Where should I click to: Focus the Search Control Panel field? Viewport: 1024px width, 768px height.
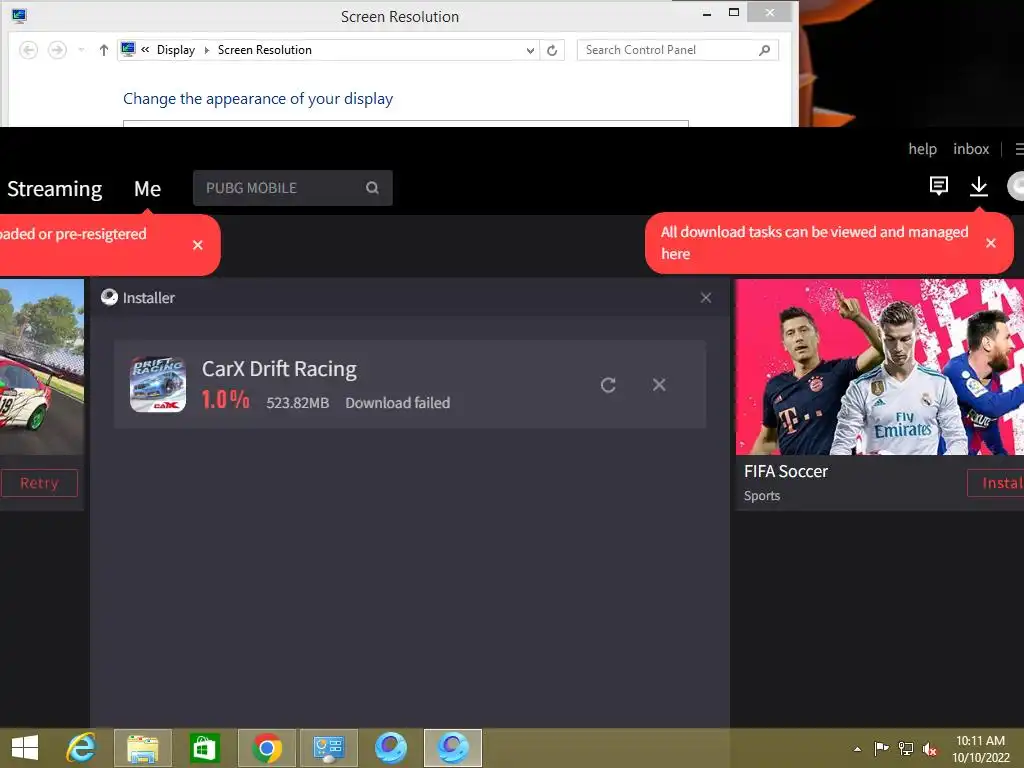(677, 50)
